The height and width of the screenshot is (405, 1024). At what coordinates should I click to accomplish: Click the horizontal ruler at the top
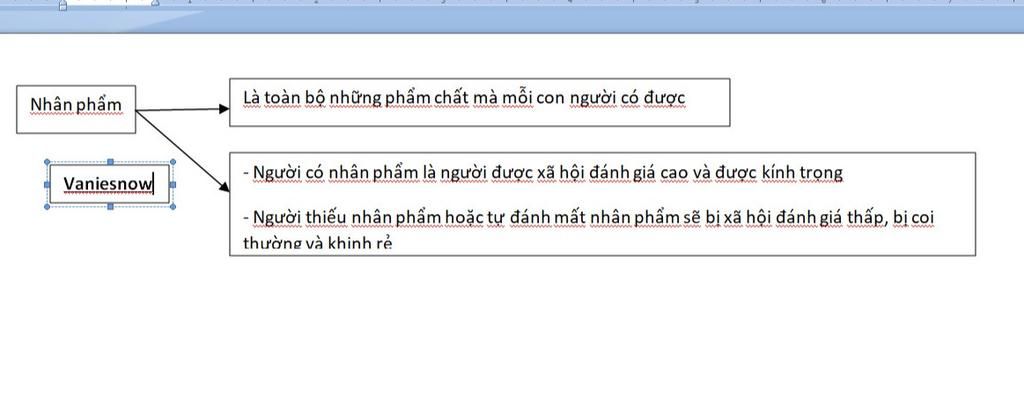(512, 3)
